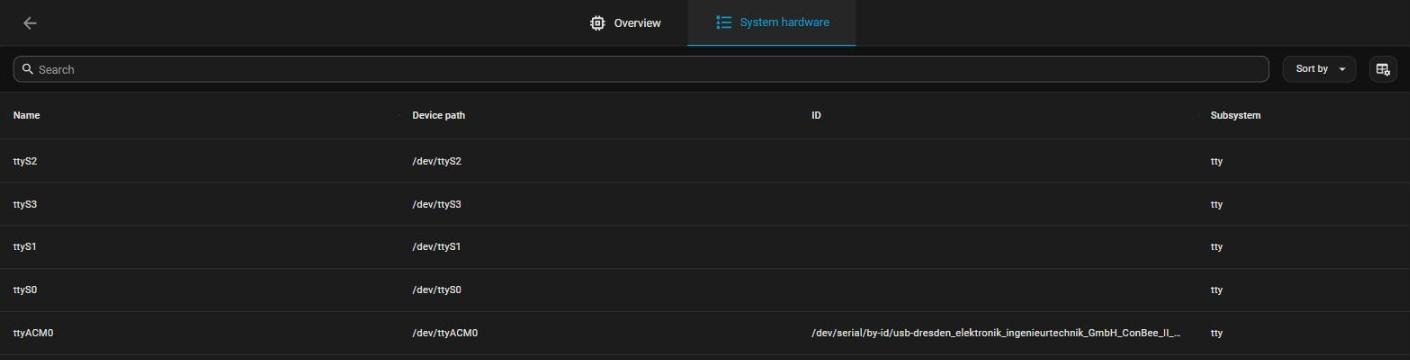Select the ttyS1 name cell
The width and height of the screenshot is (1410, 360).
(25, 246)
